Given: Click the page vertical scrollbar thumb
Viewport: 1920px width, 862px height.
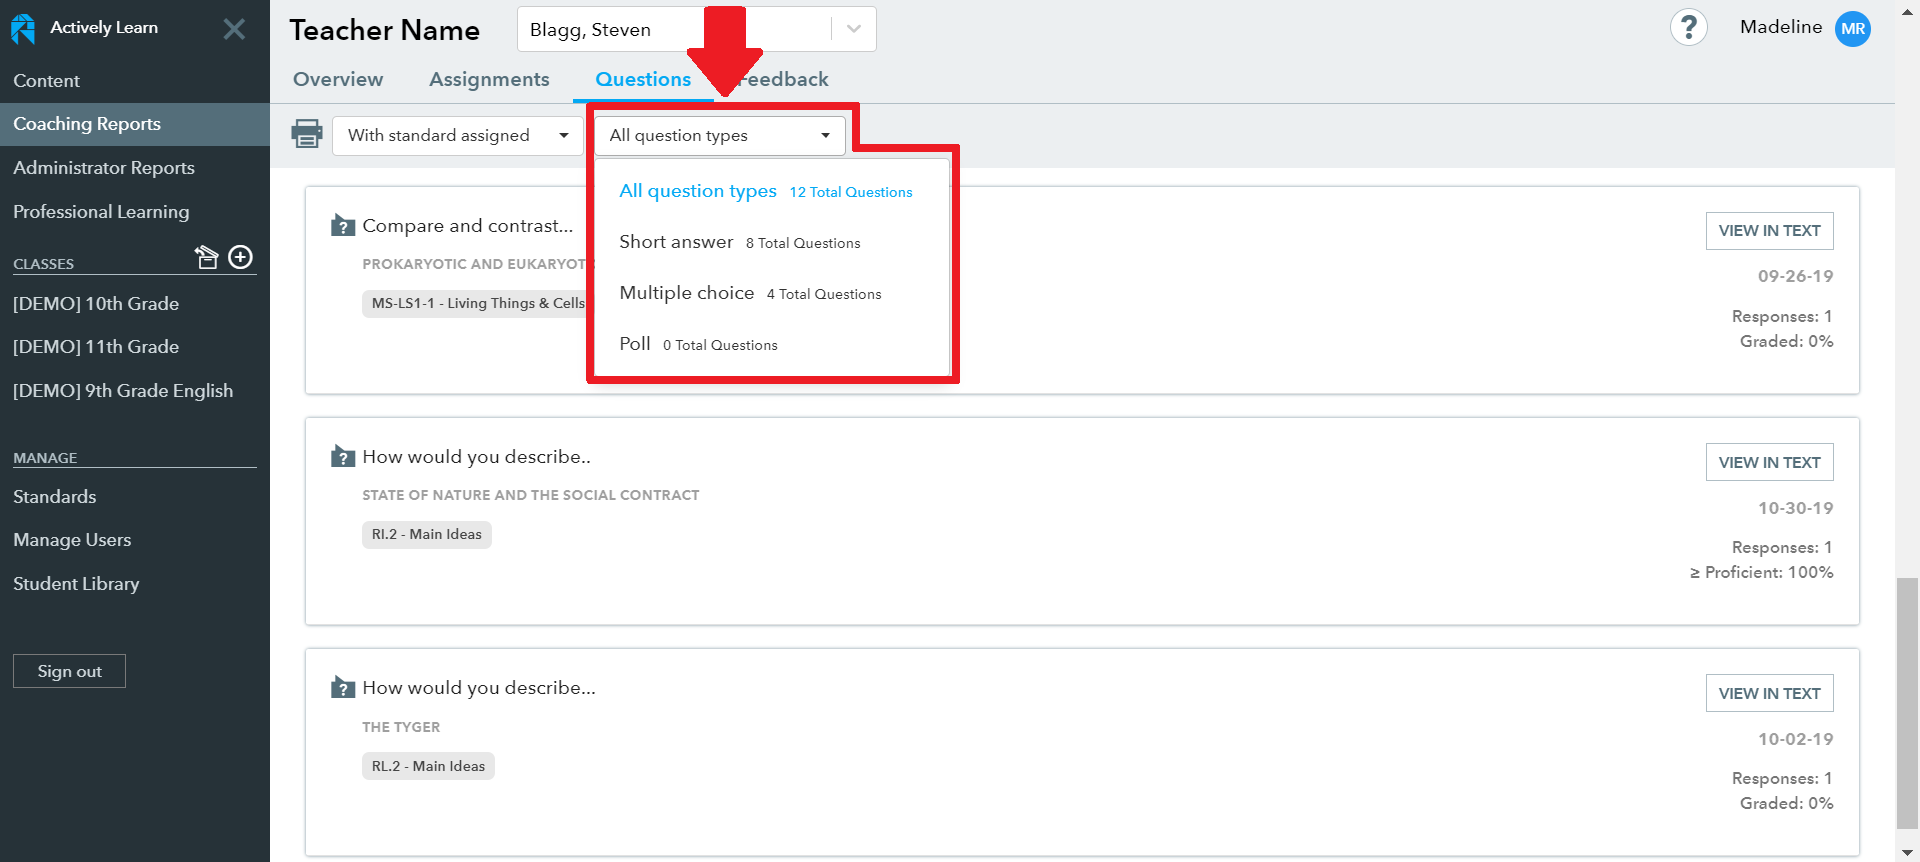Looking at the screenshot, I should click(1908, 703).
